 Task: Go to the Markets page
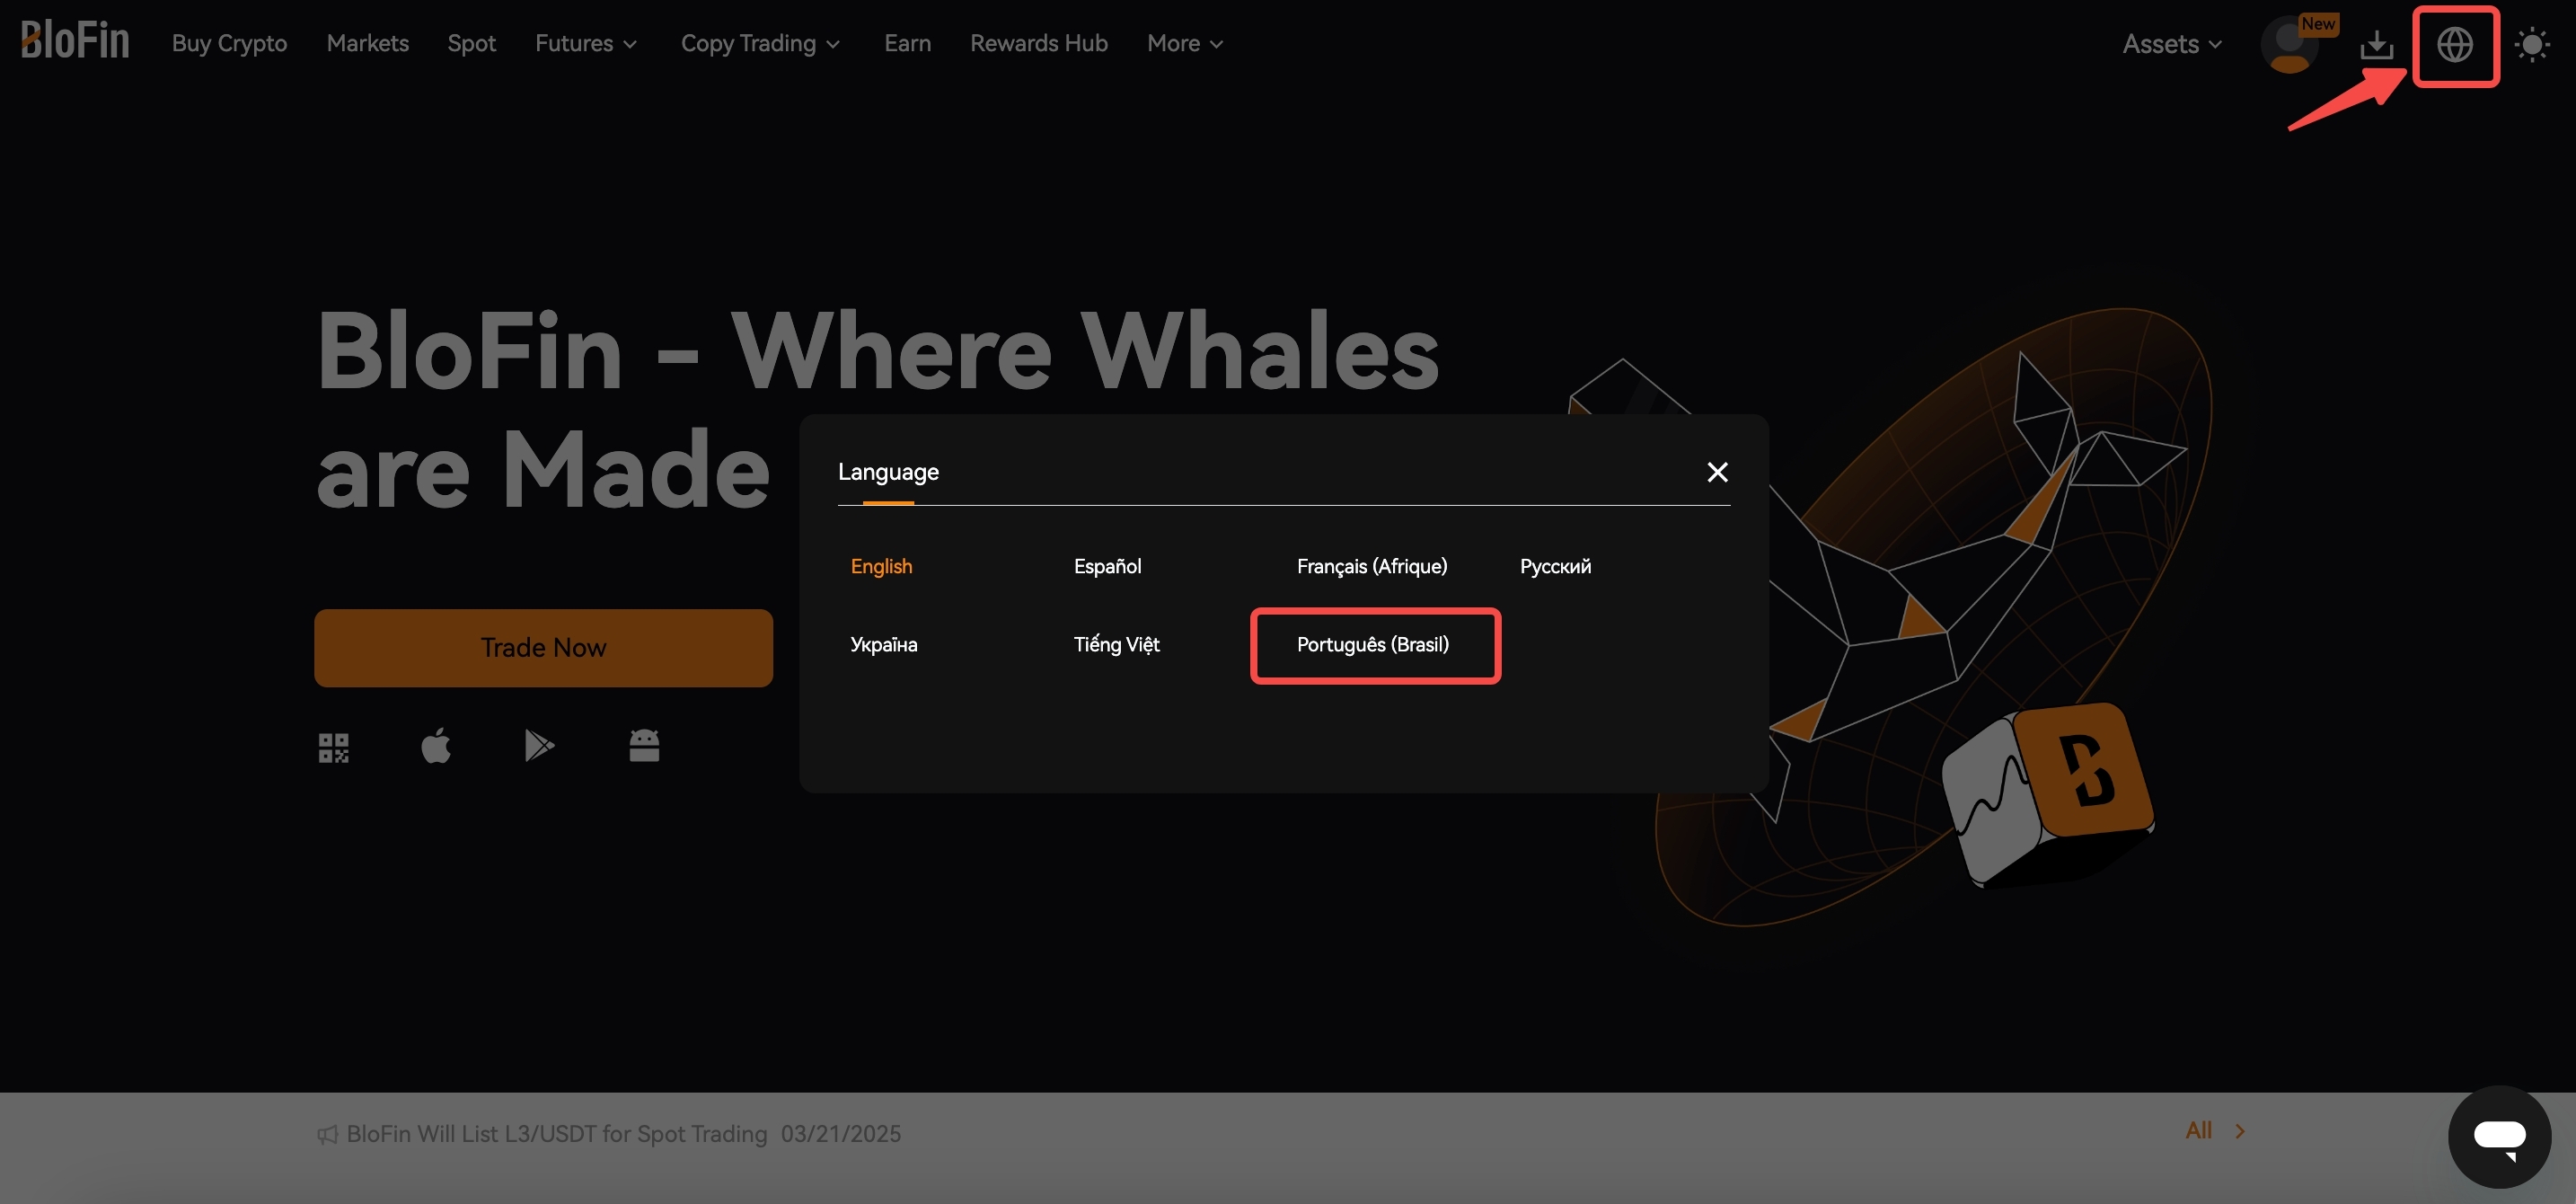click(367, 43)
